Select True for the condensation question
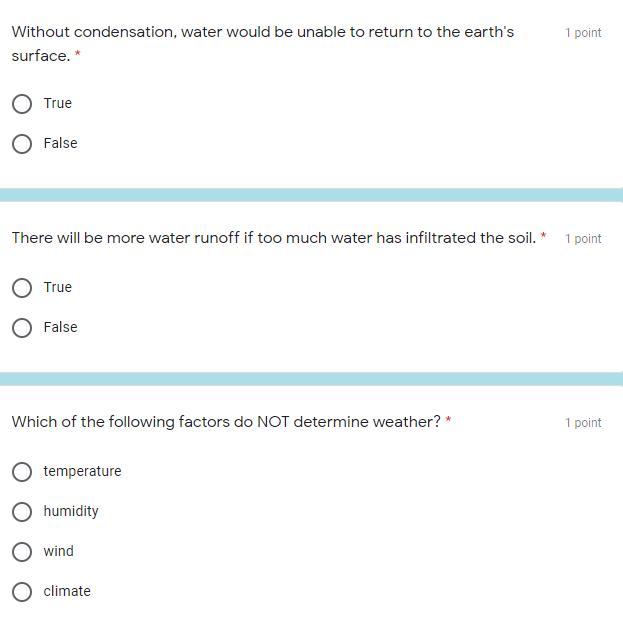This screenshot has height=631, width=623. (22, 103)
